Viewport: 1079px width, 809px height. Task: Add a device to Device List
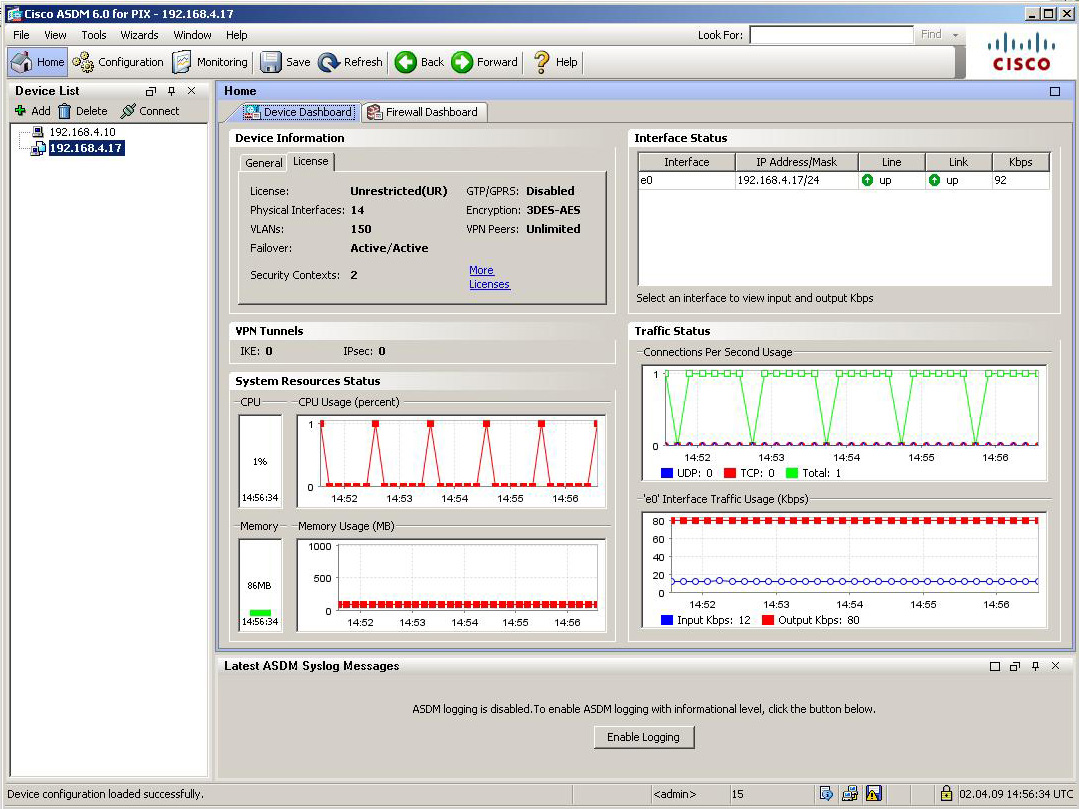[x=32, y=111]
